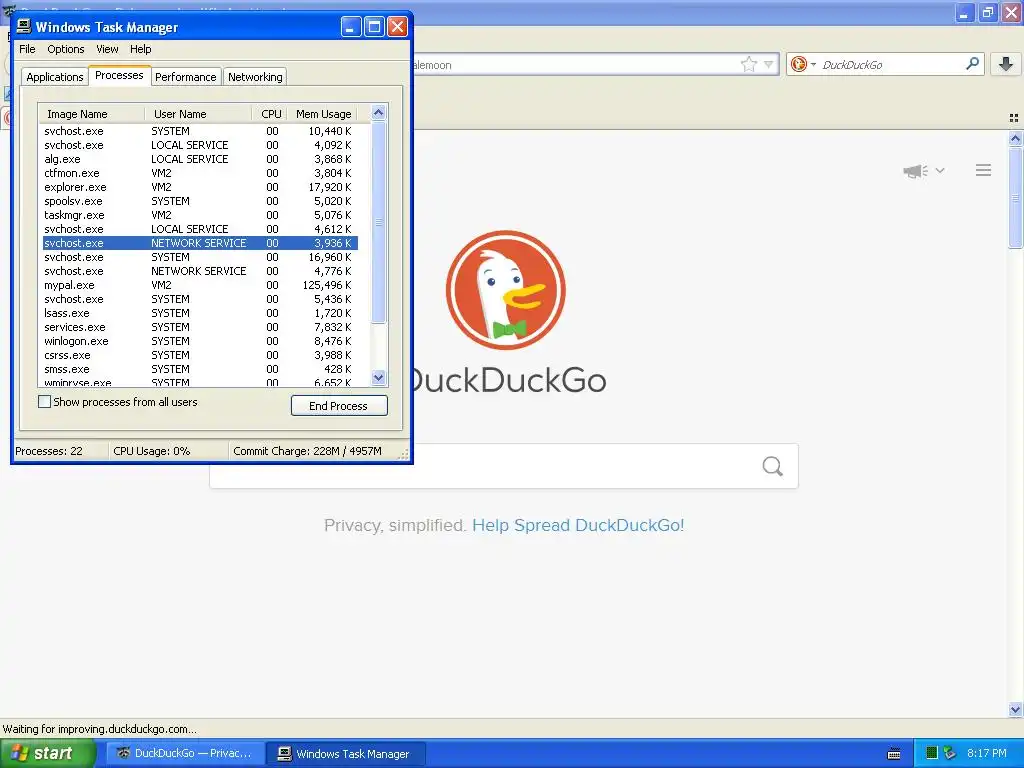1024x768 pixels.
Task: Enable Show processes from all users
Action: 44,402
